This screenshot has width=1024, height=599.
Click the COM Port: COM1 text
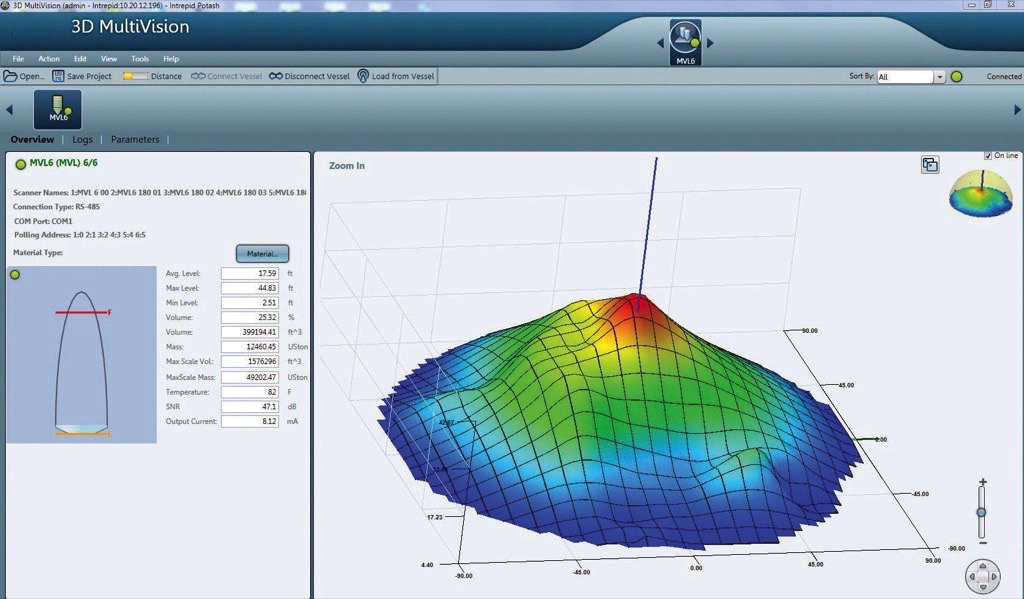coord(43,221)
